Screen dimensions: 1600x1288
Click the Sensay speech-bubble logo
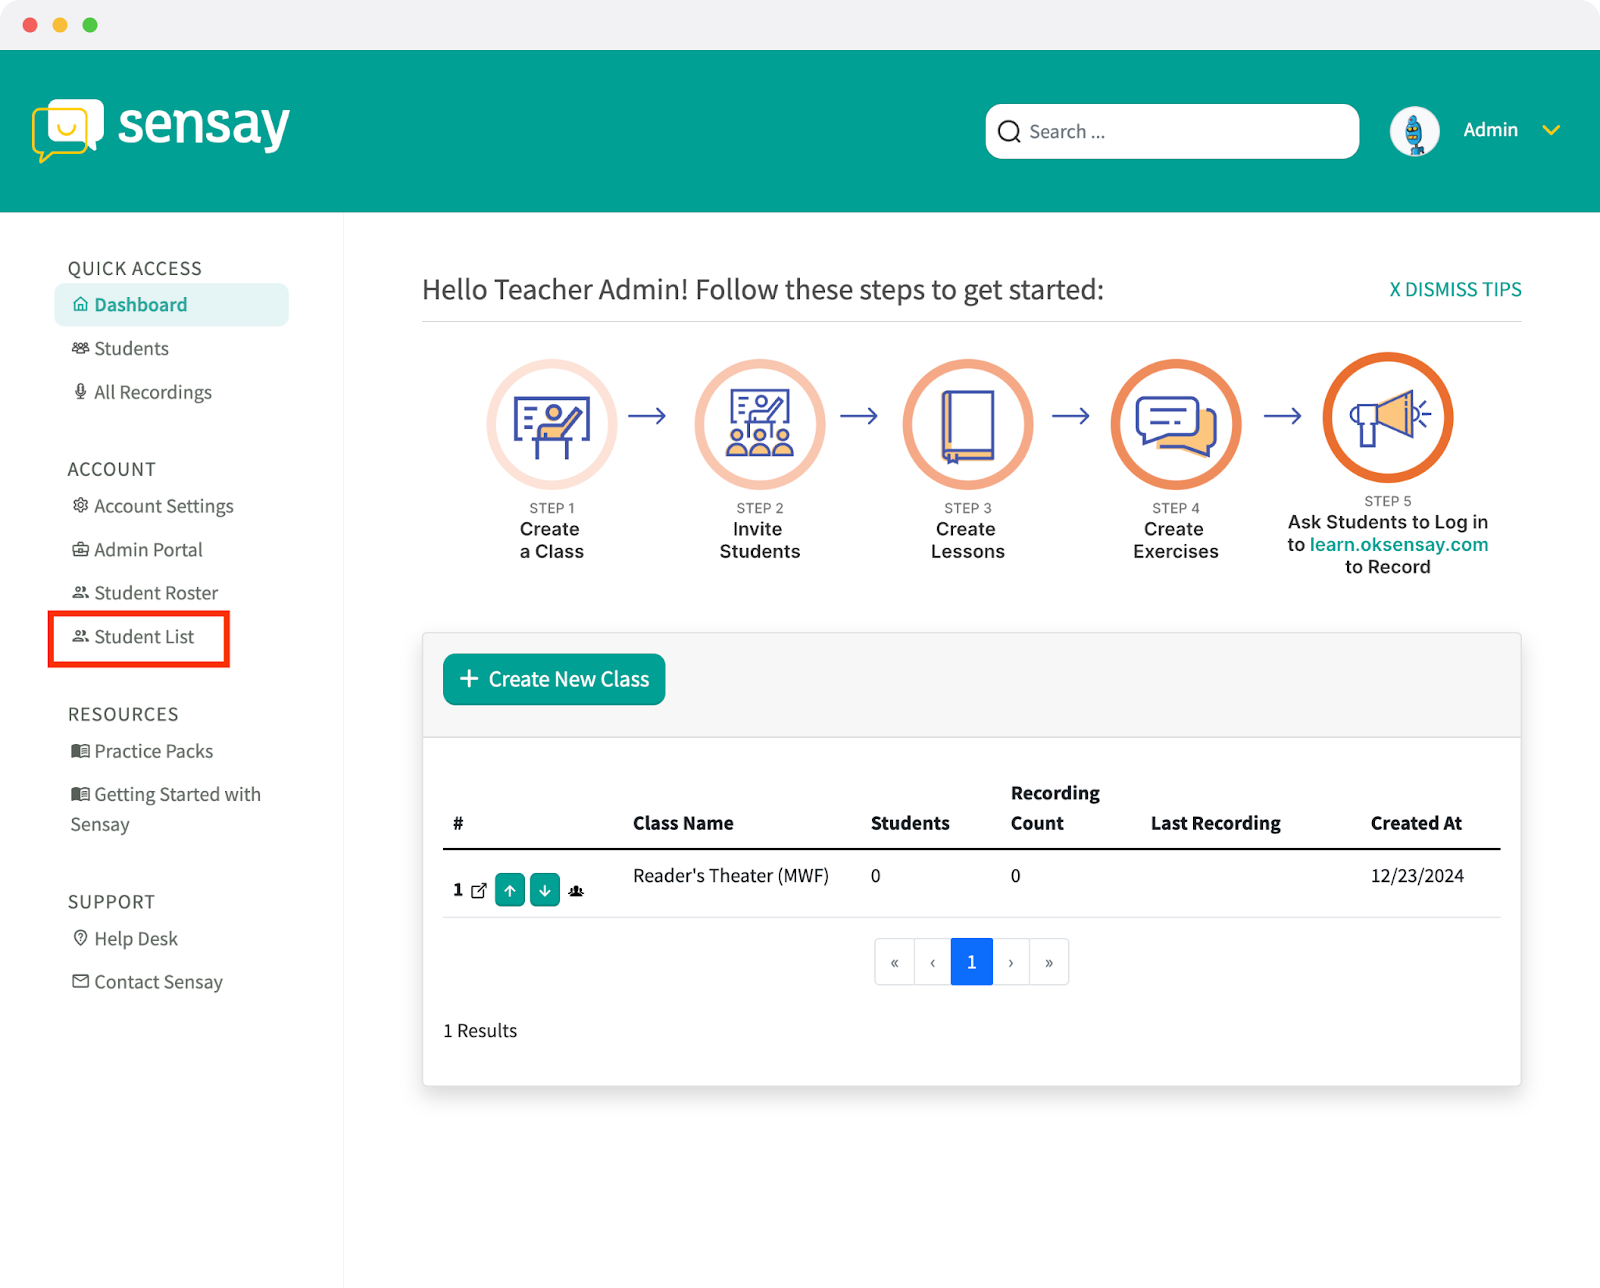coord(67,130)
